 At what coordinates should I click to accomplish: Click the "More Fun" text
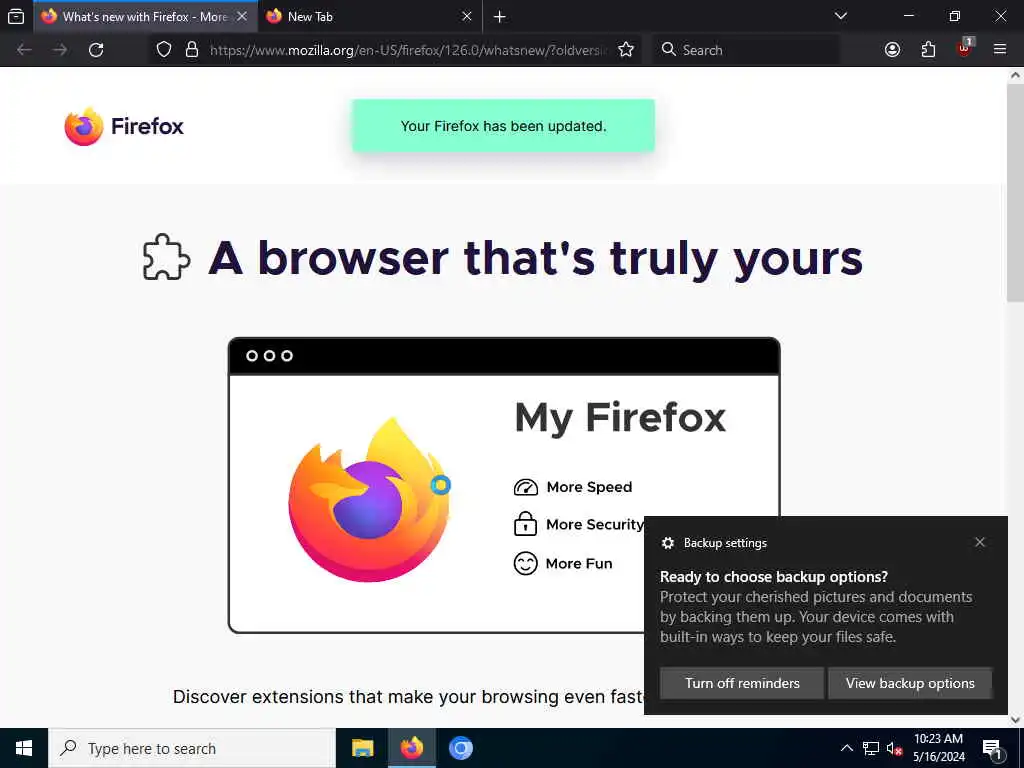pyautogui.click(x=579, y=564)
